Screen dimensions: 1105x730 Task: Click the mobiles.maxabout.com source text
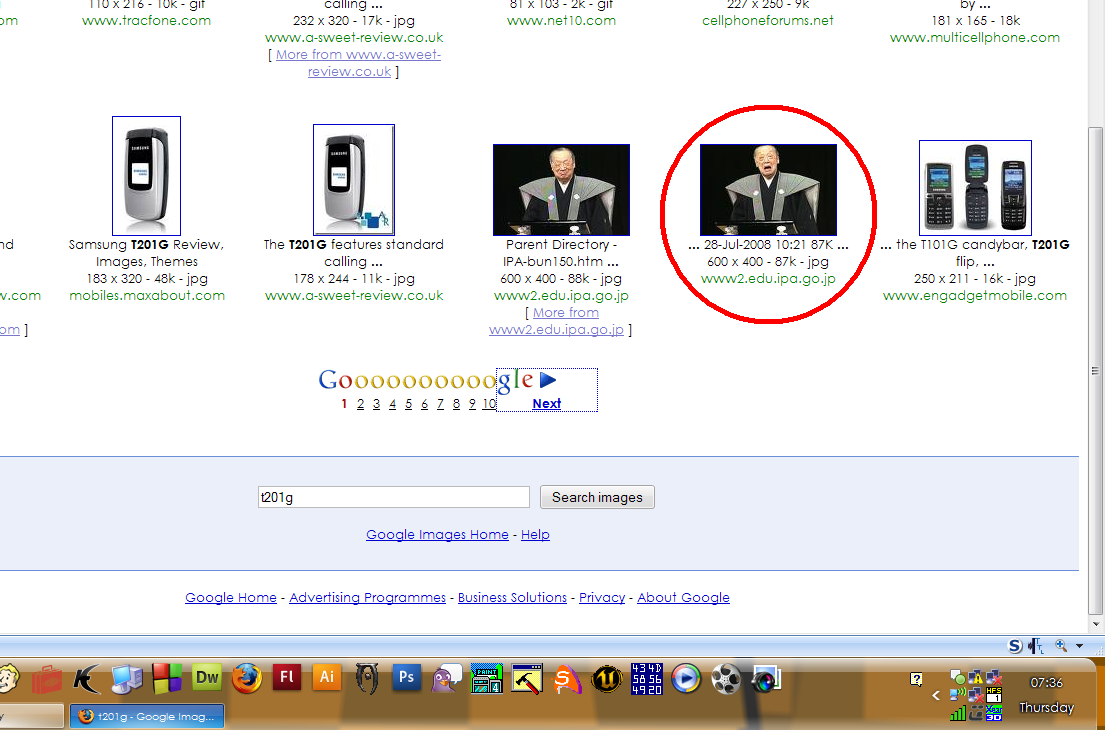tap(147, 296)
